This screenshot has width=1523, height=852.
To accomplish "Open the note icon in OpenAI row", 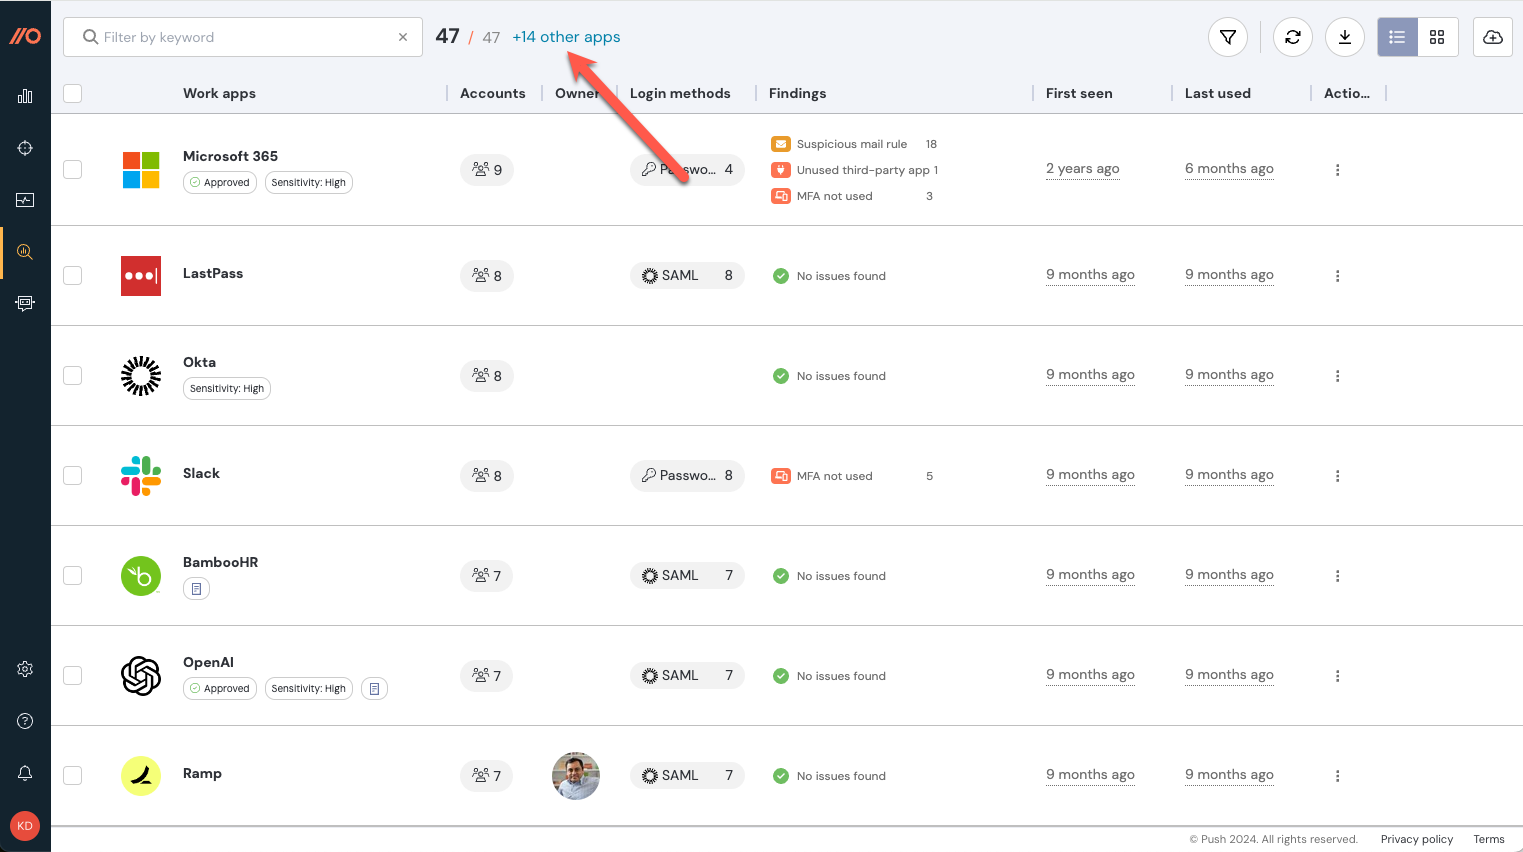I will (x=374, y=689).
